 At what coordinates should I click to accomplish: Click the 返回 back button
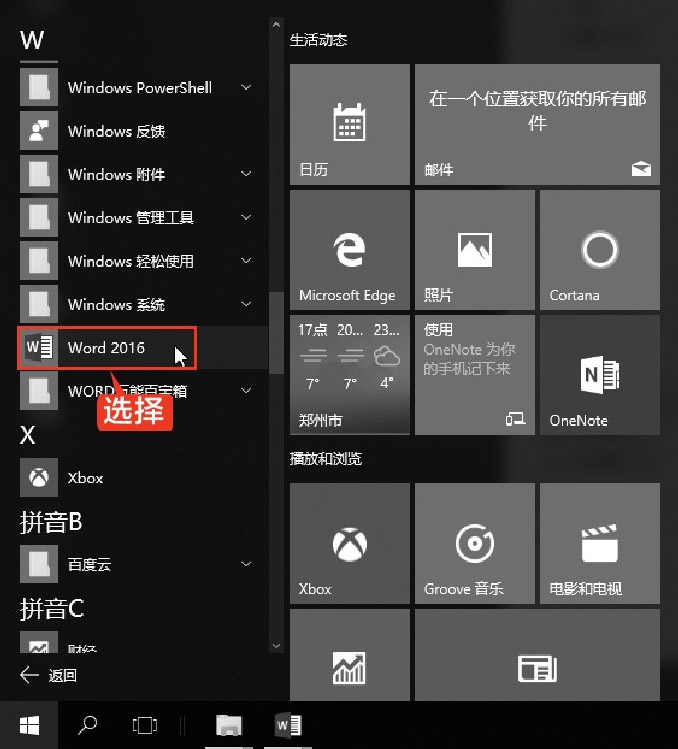(48, 675)
